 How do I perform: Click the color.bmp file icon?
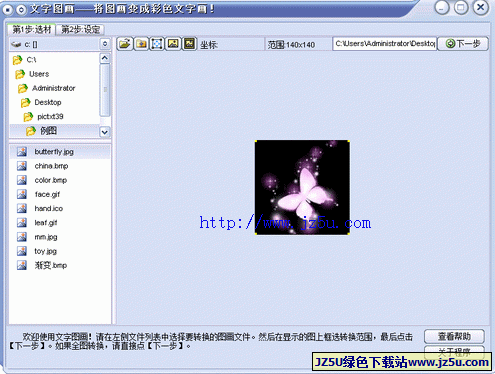click(22, 180)
